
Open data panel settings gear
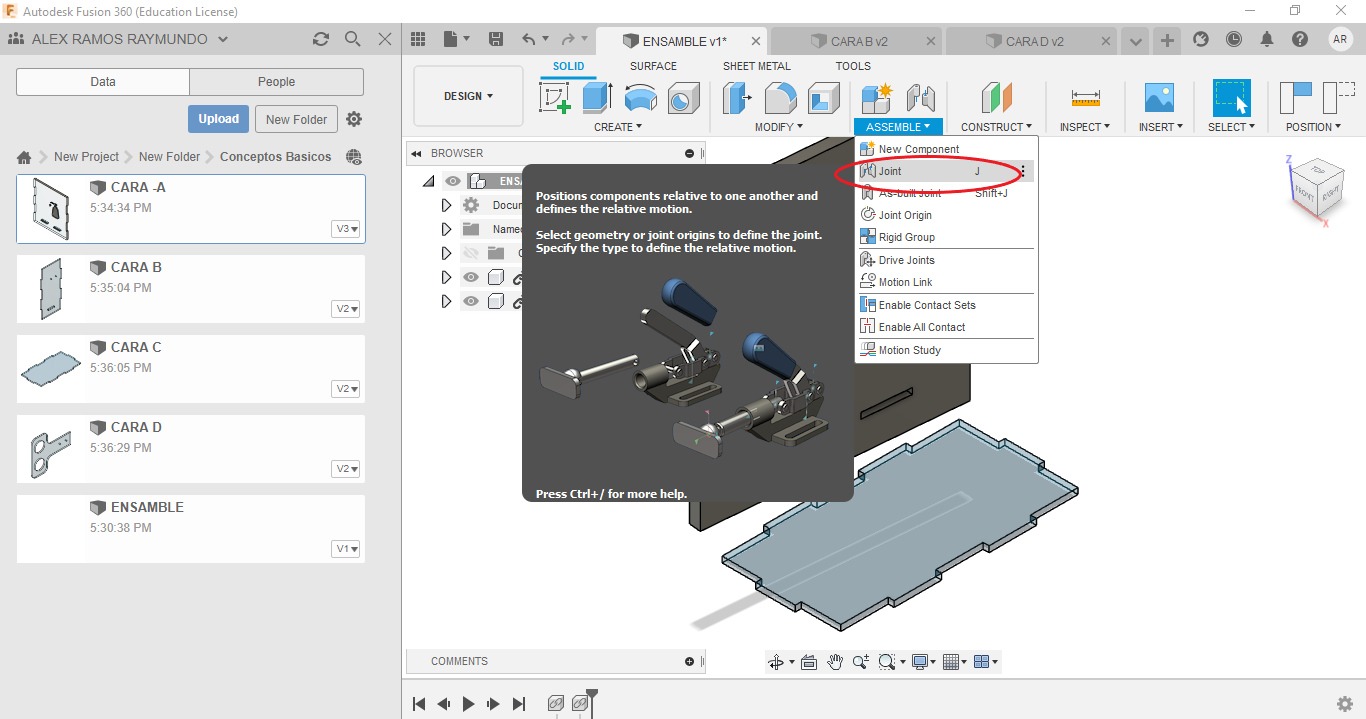coord(354,119)
